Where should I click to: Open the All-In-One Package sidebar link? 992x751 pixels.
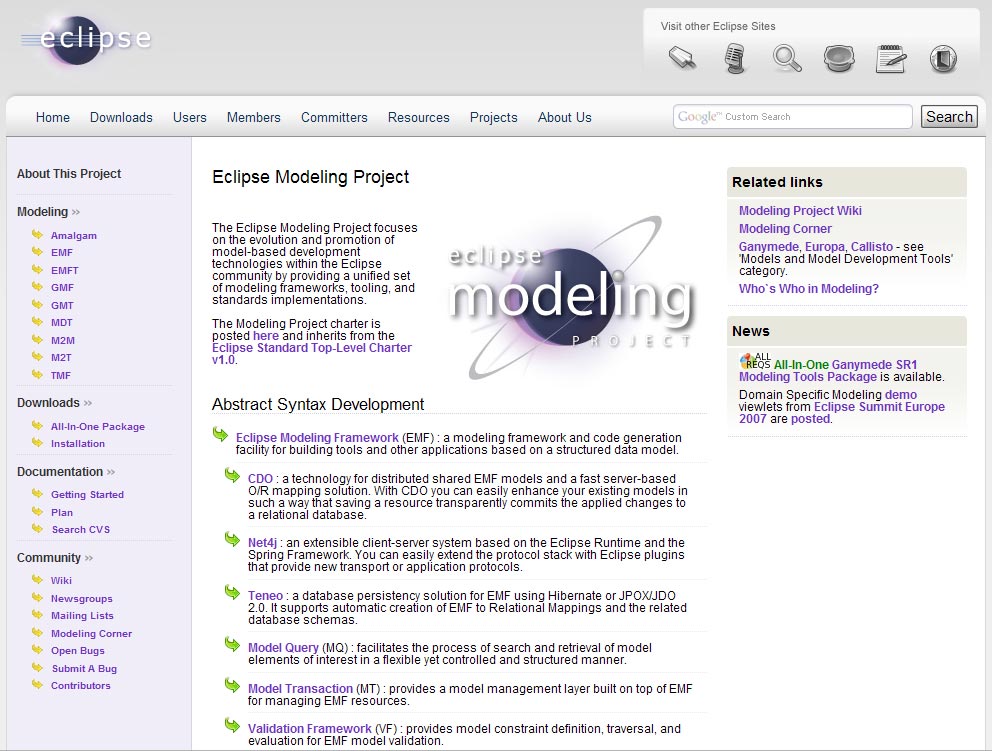point(97,426)
